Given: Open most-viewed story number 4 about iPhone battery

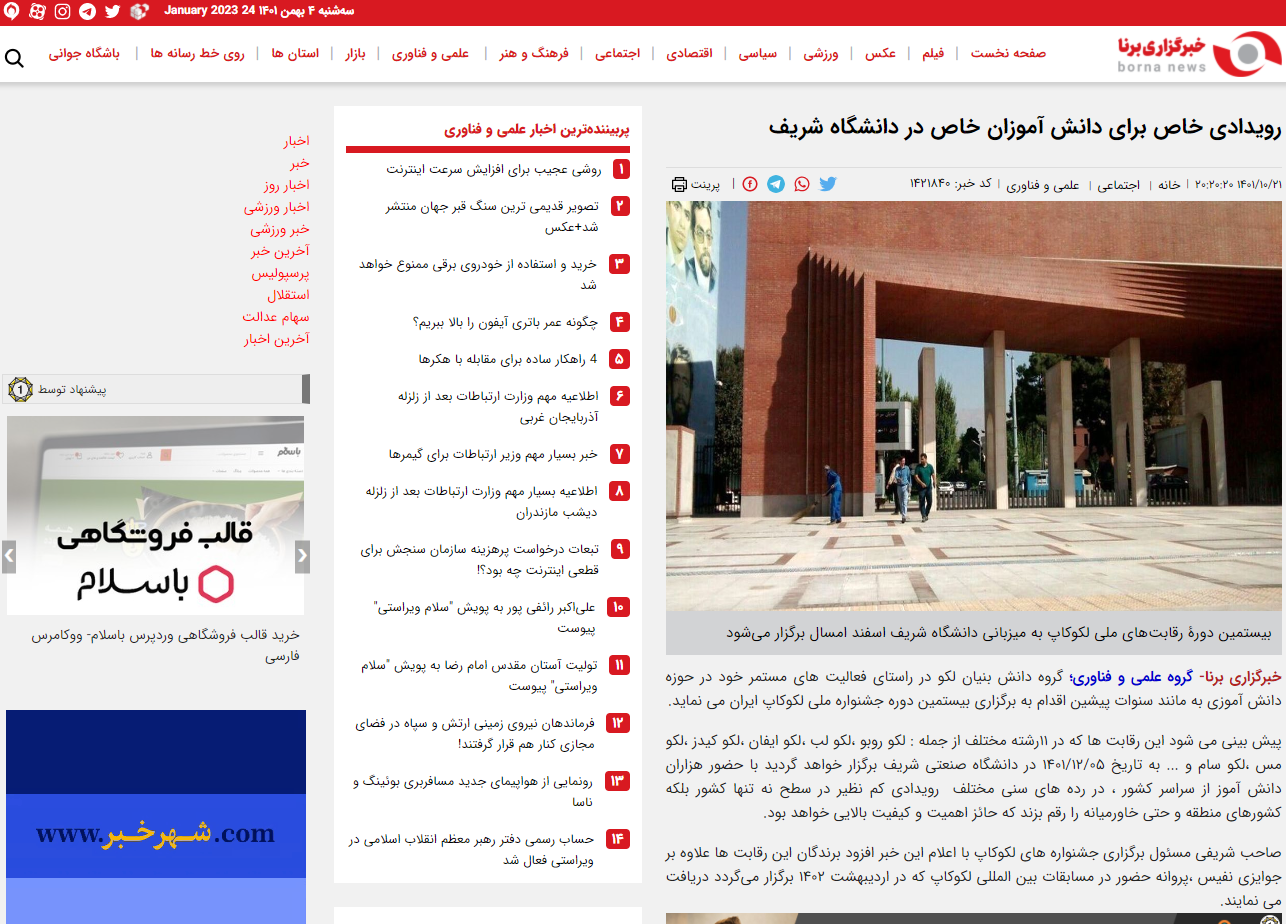Looking at the screenshot, I should [x=505, y=322].
